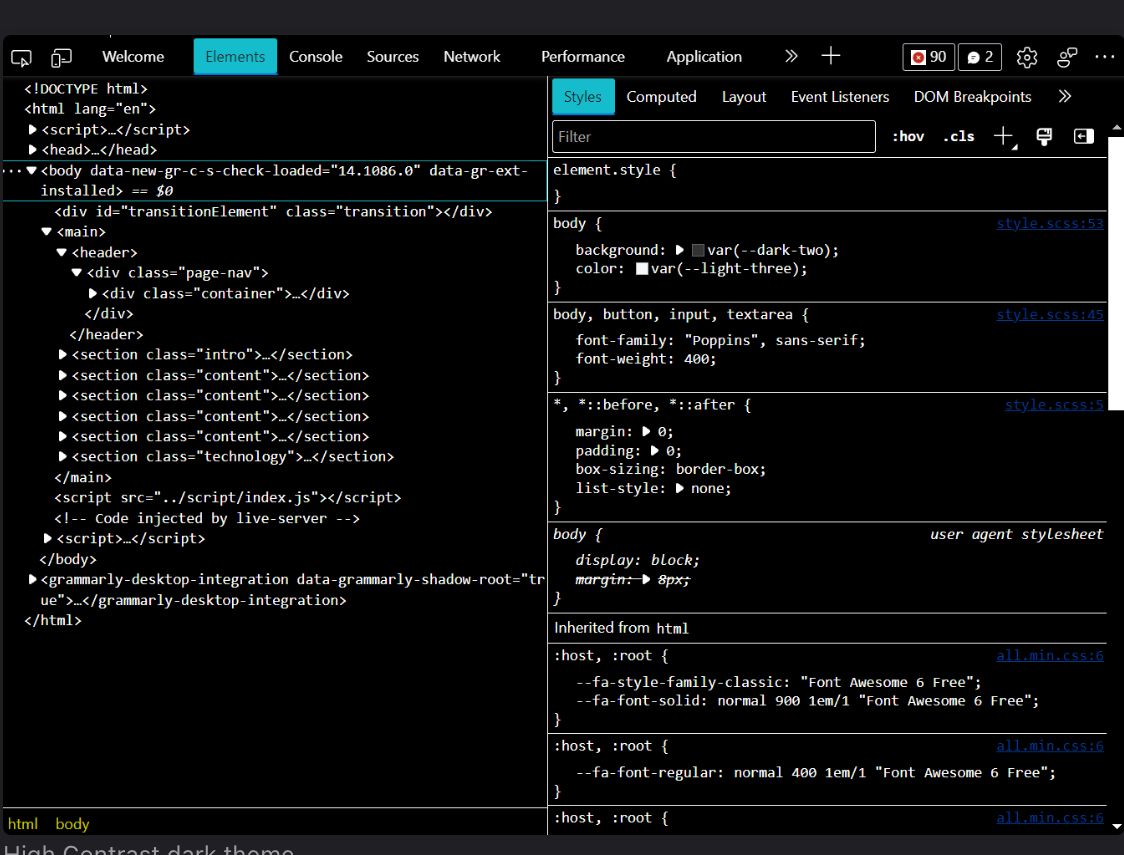
Task: Select live-server comment line
Action: coord(206,518)
